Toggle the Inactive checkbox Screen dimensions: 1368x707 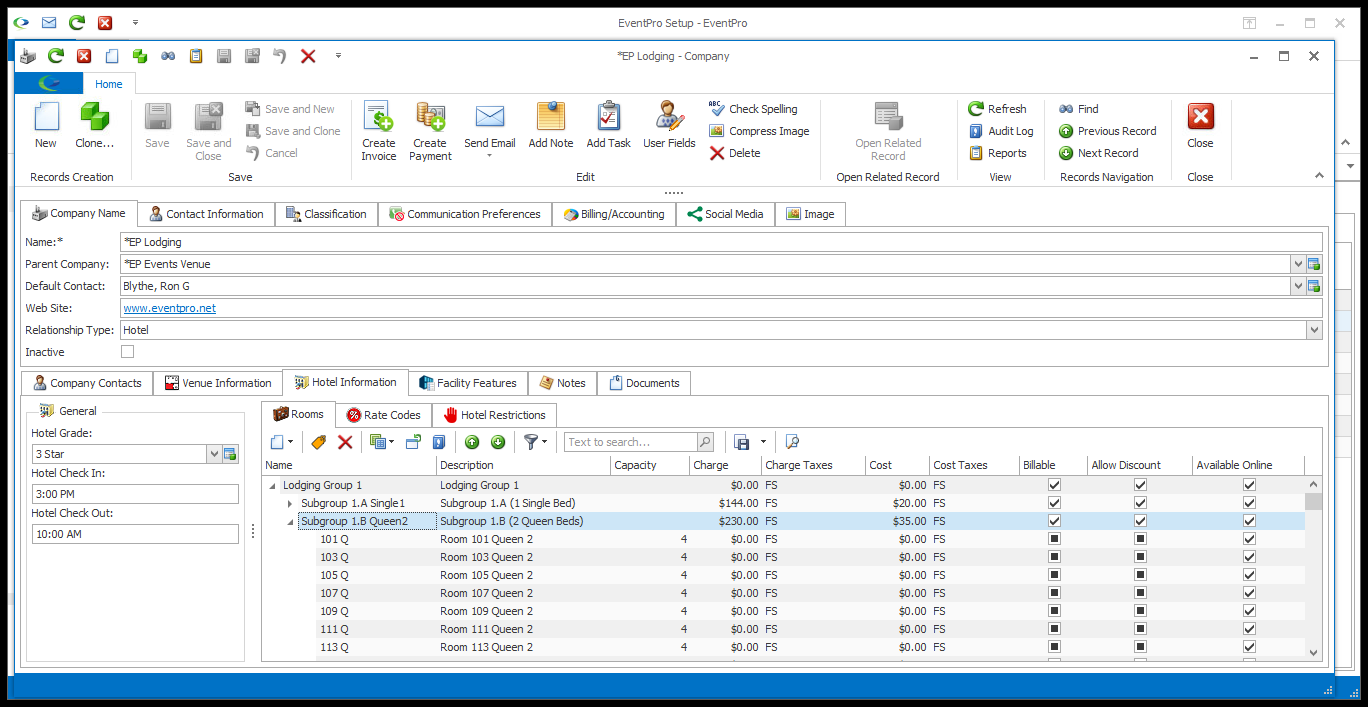pyautogui.click(x=127, y=352)
